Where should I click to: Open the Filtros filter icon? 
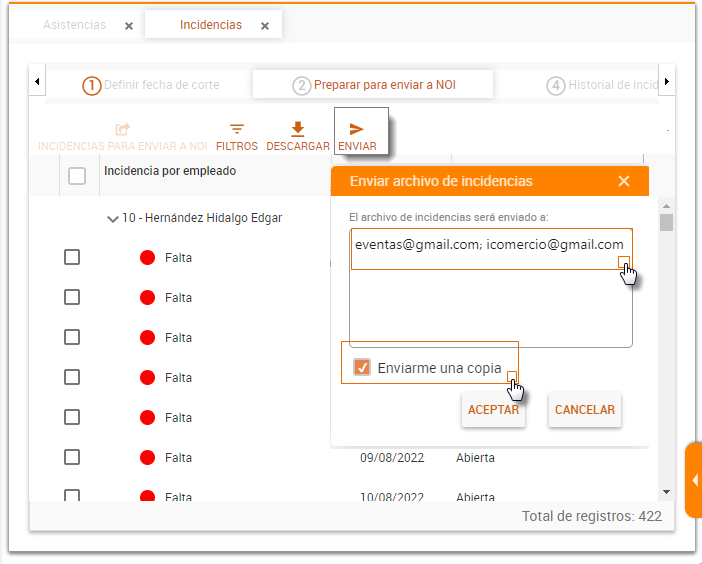[237, 129]
